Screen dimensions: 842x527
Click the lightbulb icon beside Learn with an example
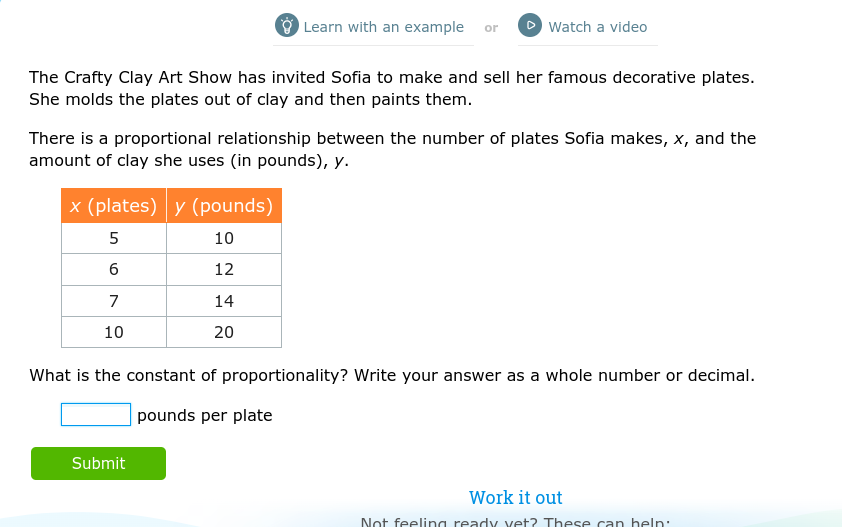(x=287, y=26)
